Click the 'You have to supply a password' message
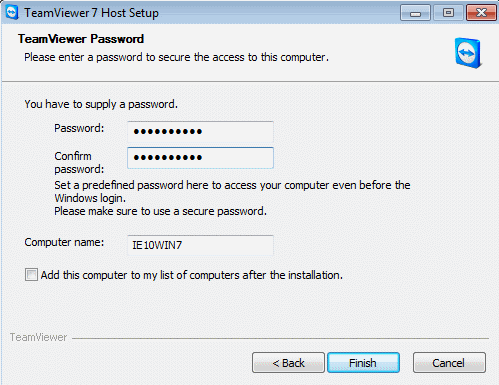Screen dimensions: 499x385 [101, 104]
